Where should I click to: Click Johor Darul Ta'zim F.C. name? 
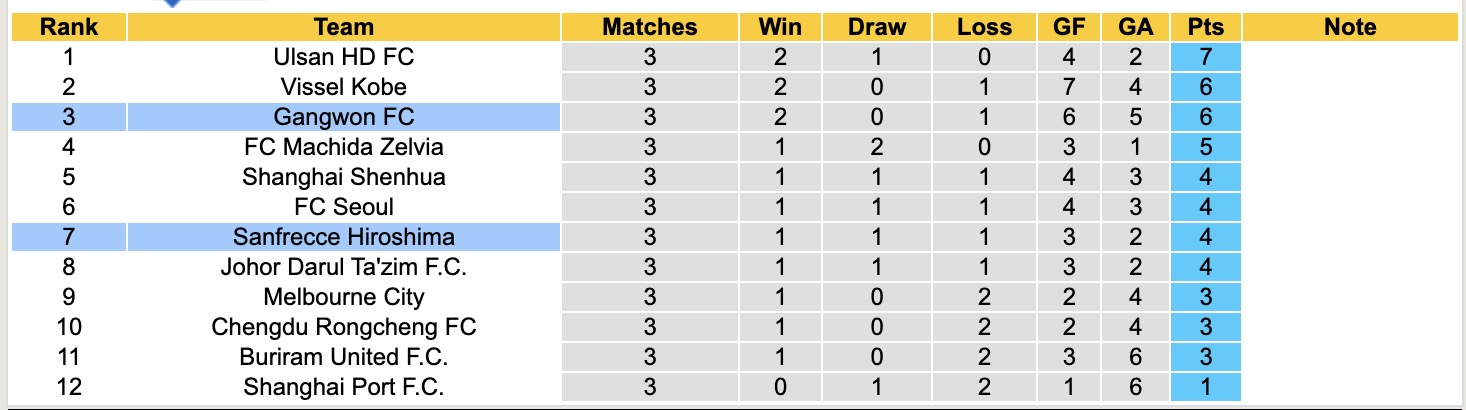[x=343, y=268]
